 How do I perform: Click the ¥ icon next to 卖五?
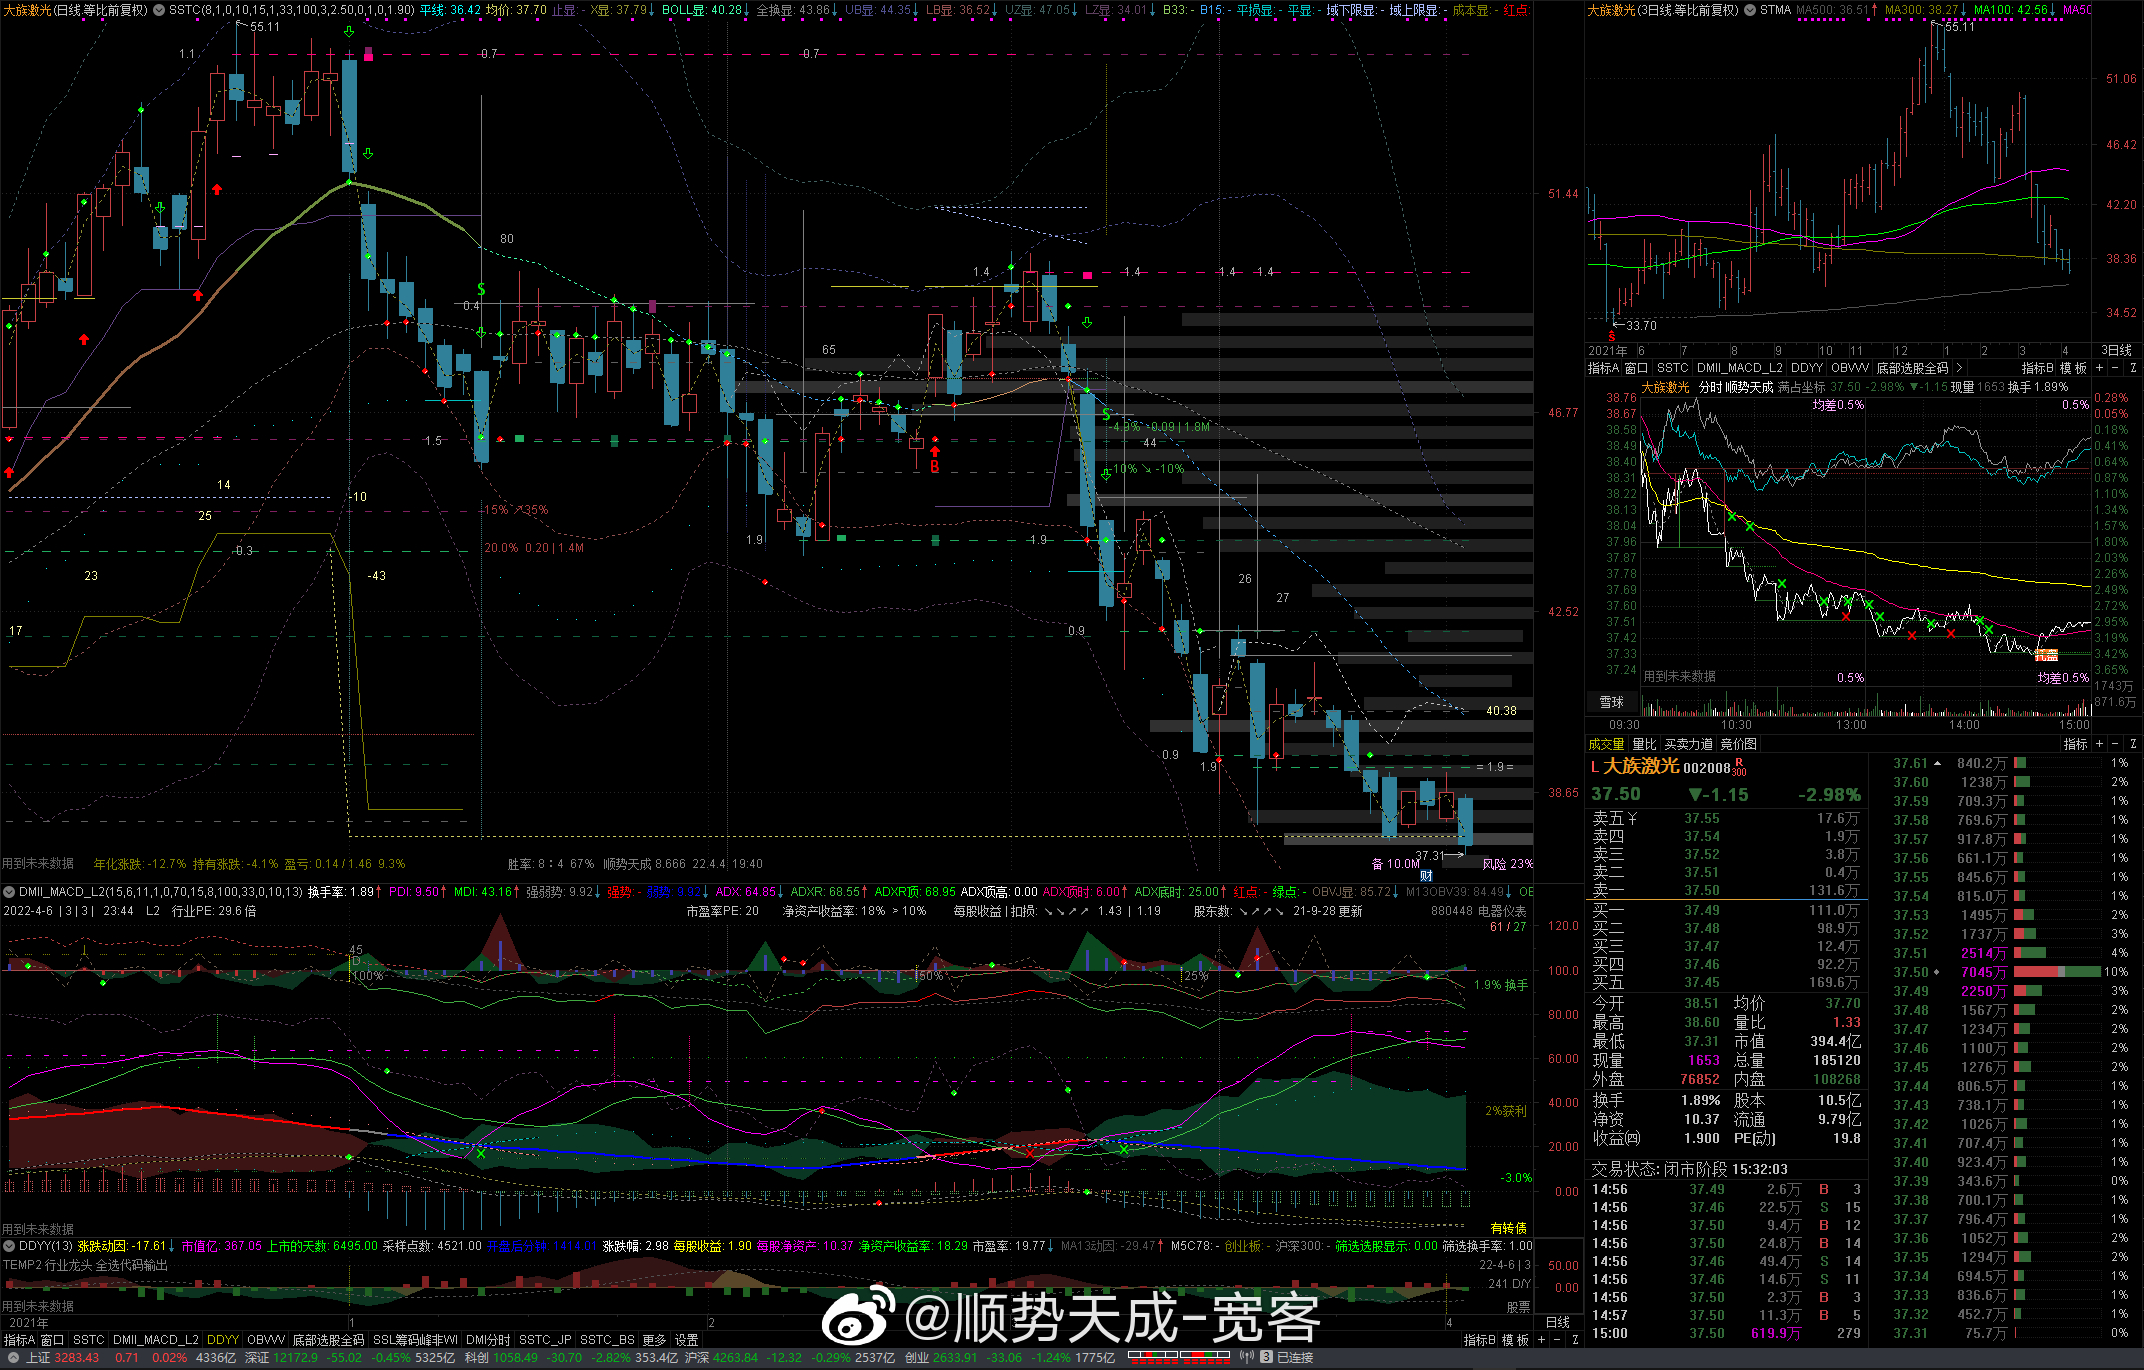(1632, 818)
